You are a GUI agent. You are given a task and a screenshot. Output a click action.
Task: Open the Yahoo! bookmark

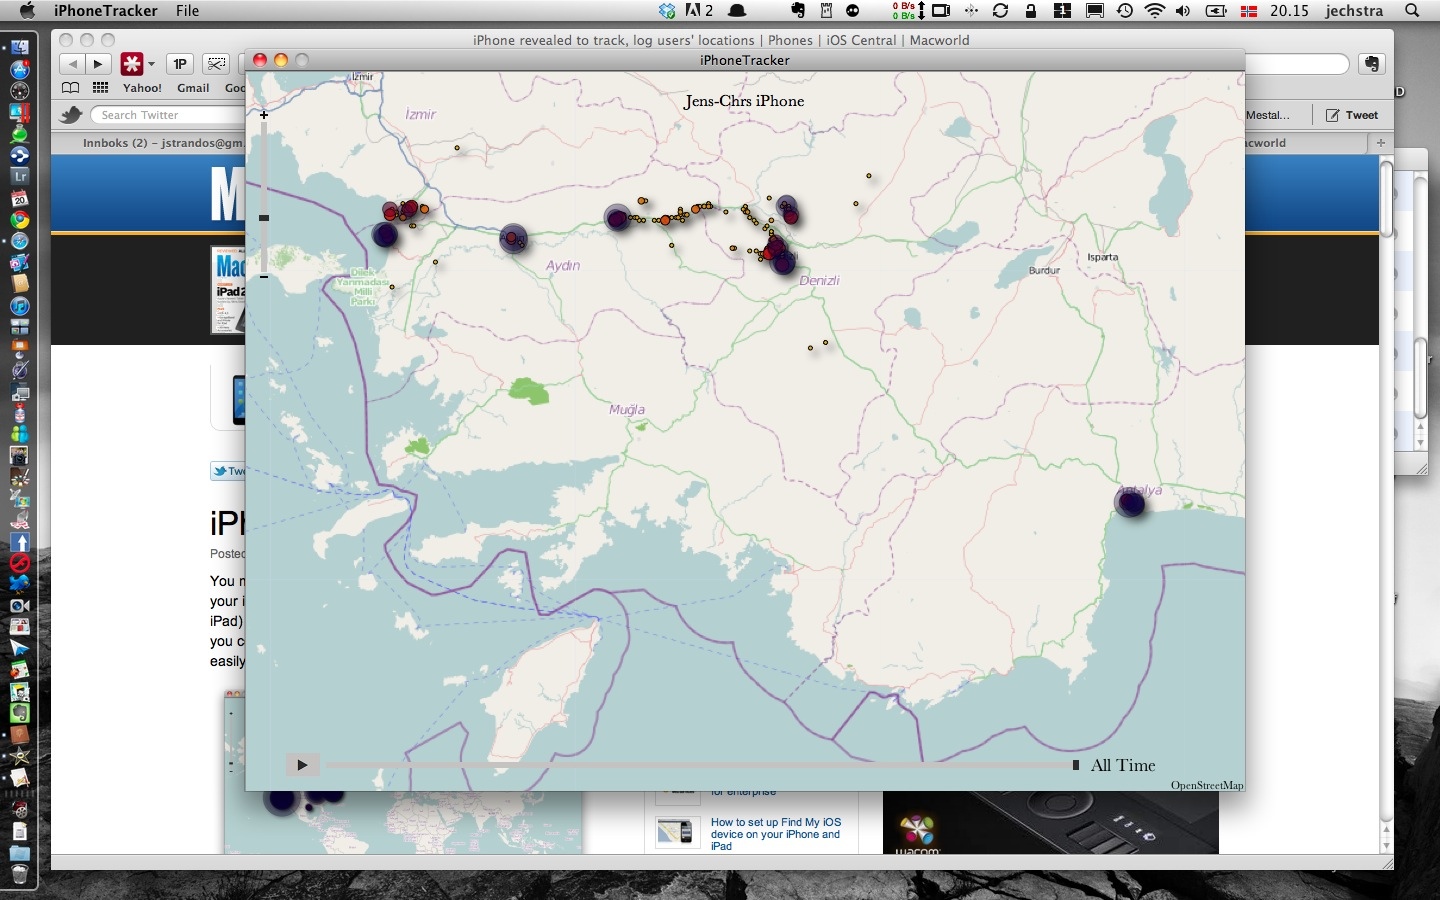point(142,88)
